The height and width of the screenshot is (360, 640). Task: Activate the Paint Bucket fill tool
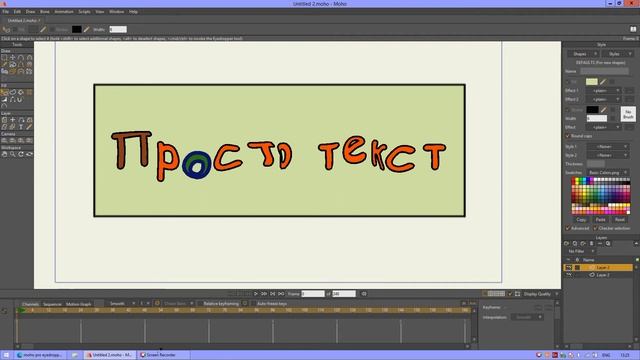pos(21,92)
